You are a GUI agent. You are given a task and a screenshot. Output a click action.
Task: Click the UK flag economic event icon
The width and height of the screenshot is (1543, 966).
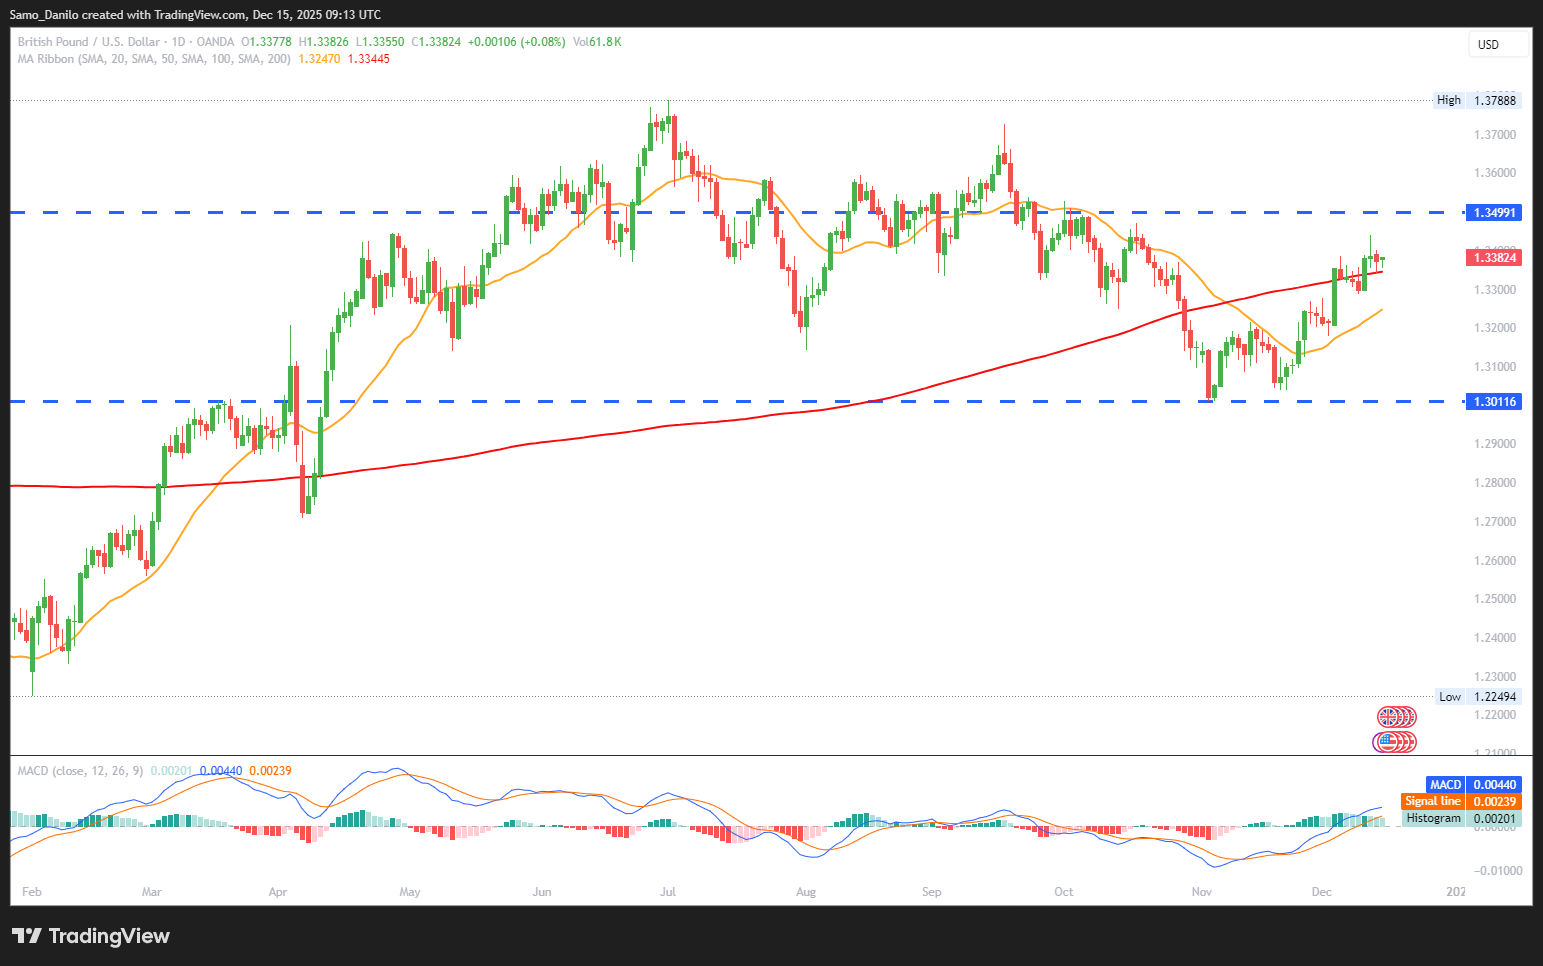click(1390, 716)
